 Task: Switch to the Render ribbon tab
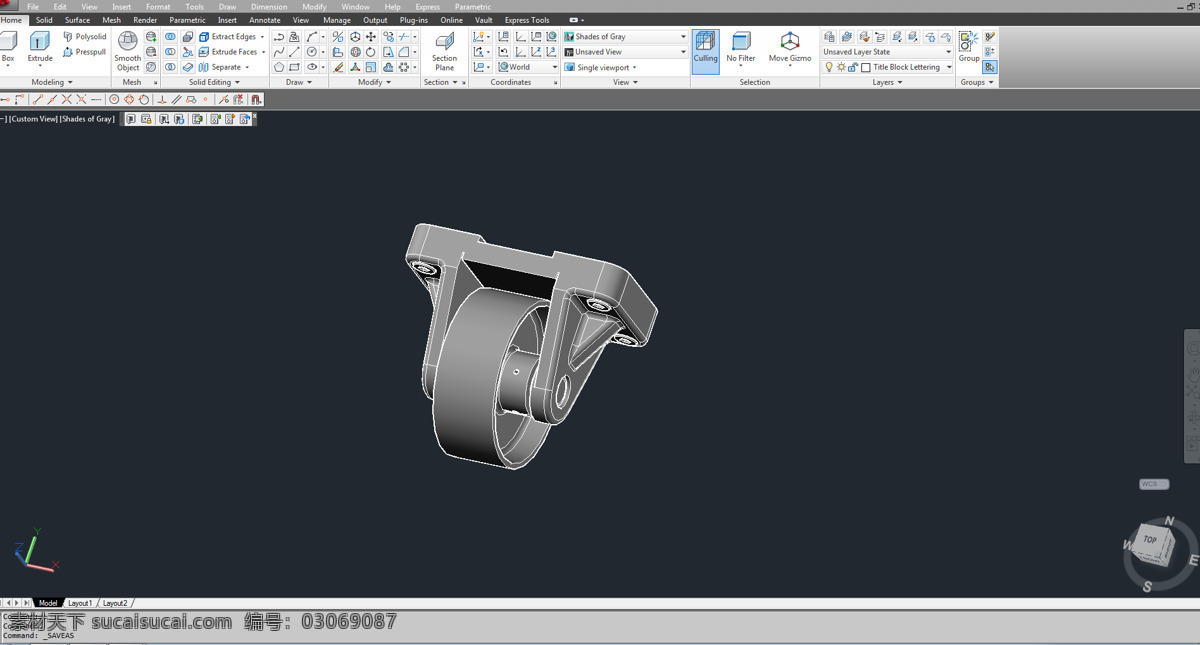coord(145,20)
